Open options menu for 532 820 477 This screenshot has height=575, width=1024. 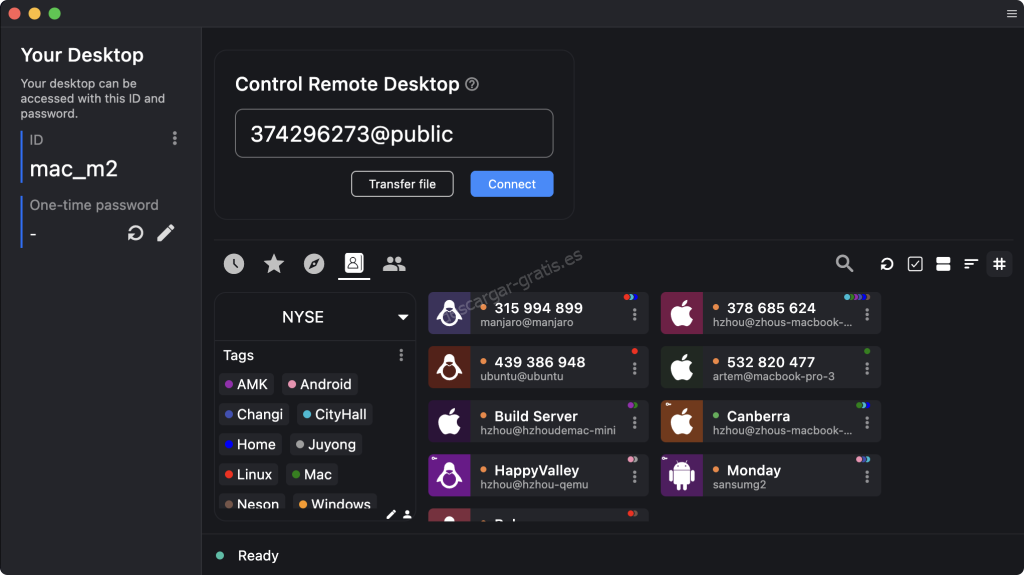pos(867,369)
